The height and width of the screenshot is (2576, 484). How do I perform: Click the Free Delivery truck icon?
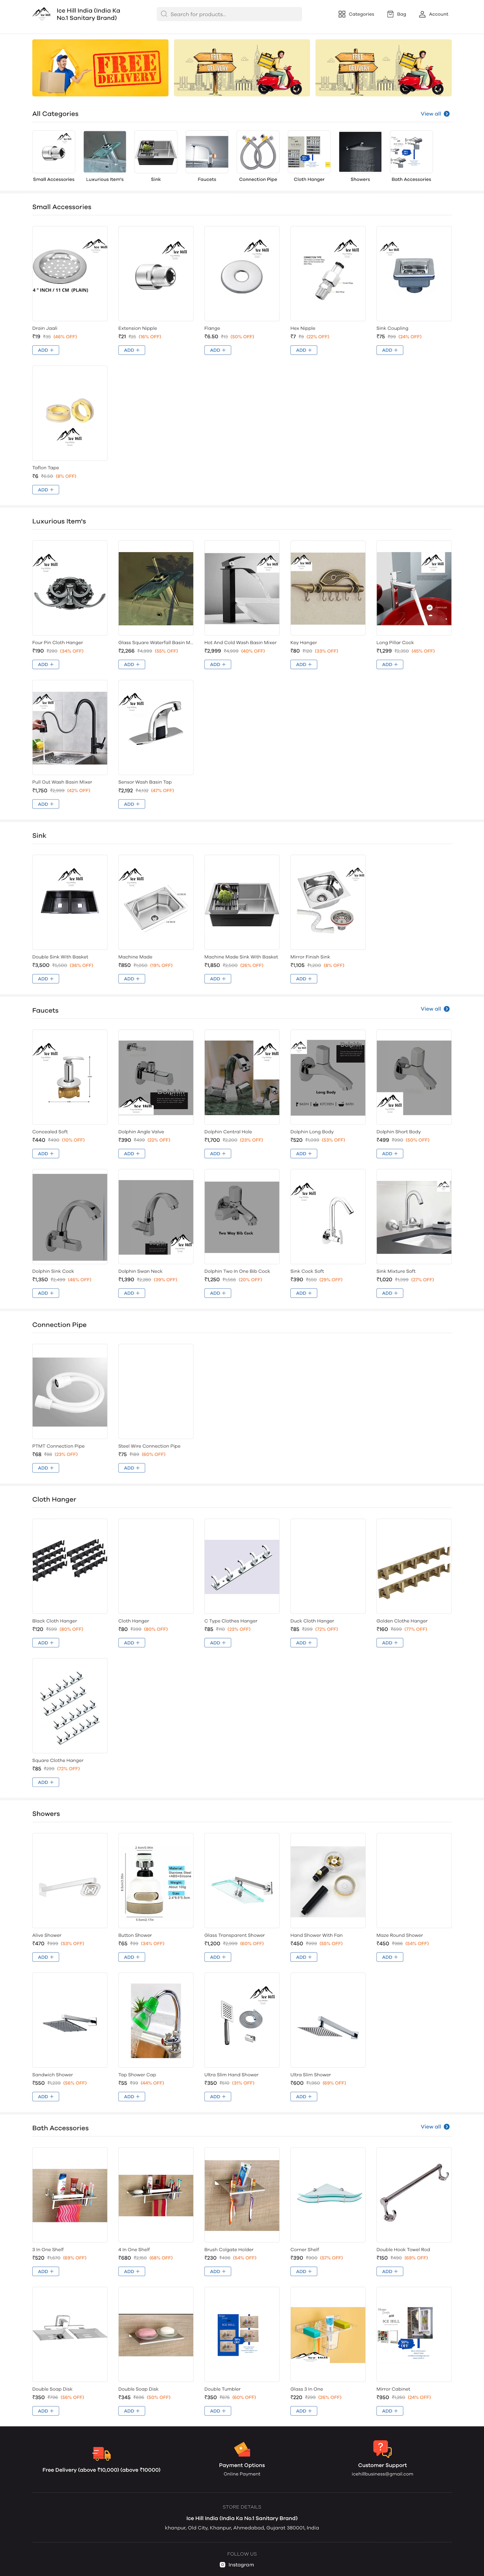click(x=101, y=2454)
